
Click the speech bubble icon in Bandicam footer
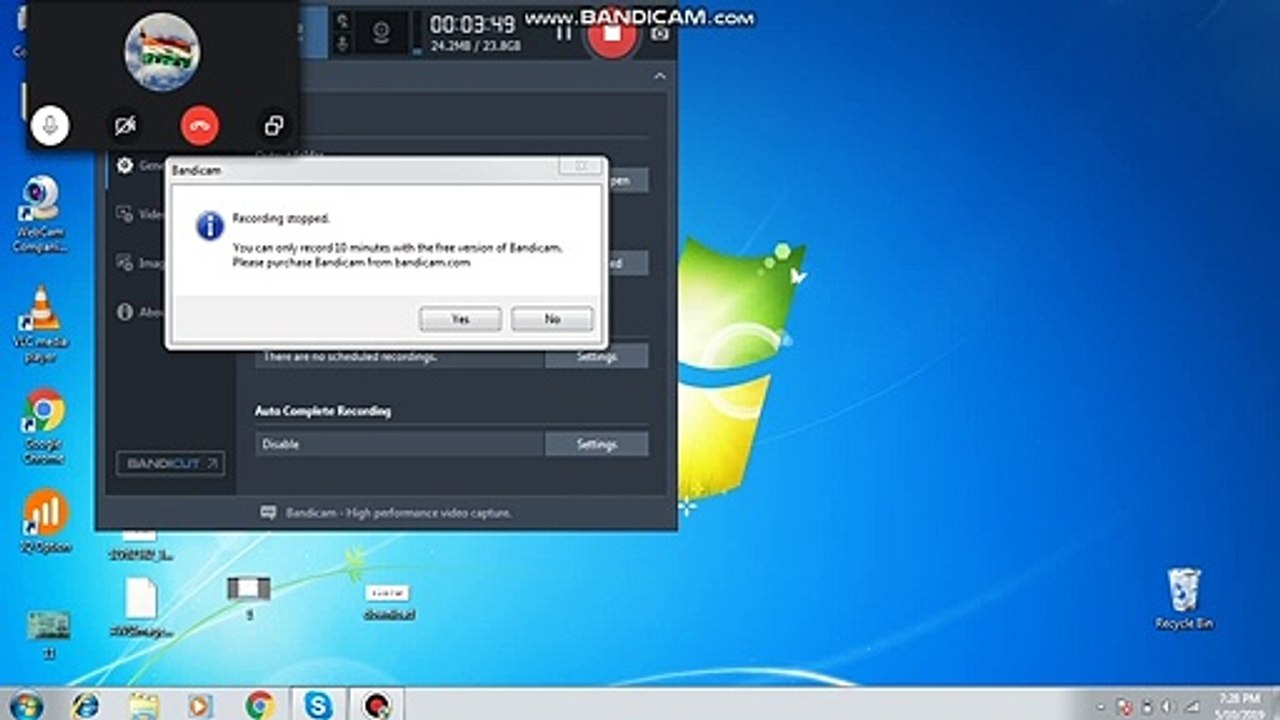(x=268, y=512)
